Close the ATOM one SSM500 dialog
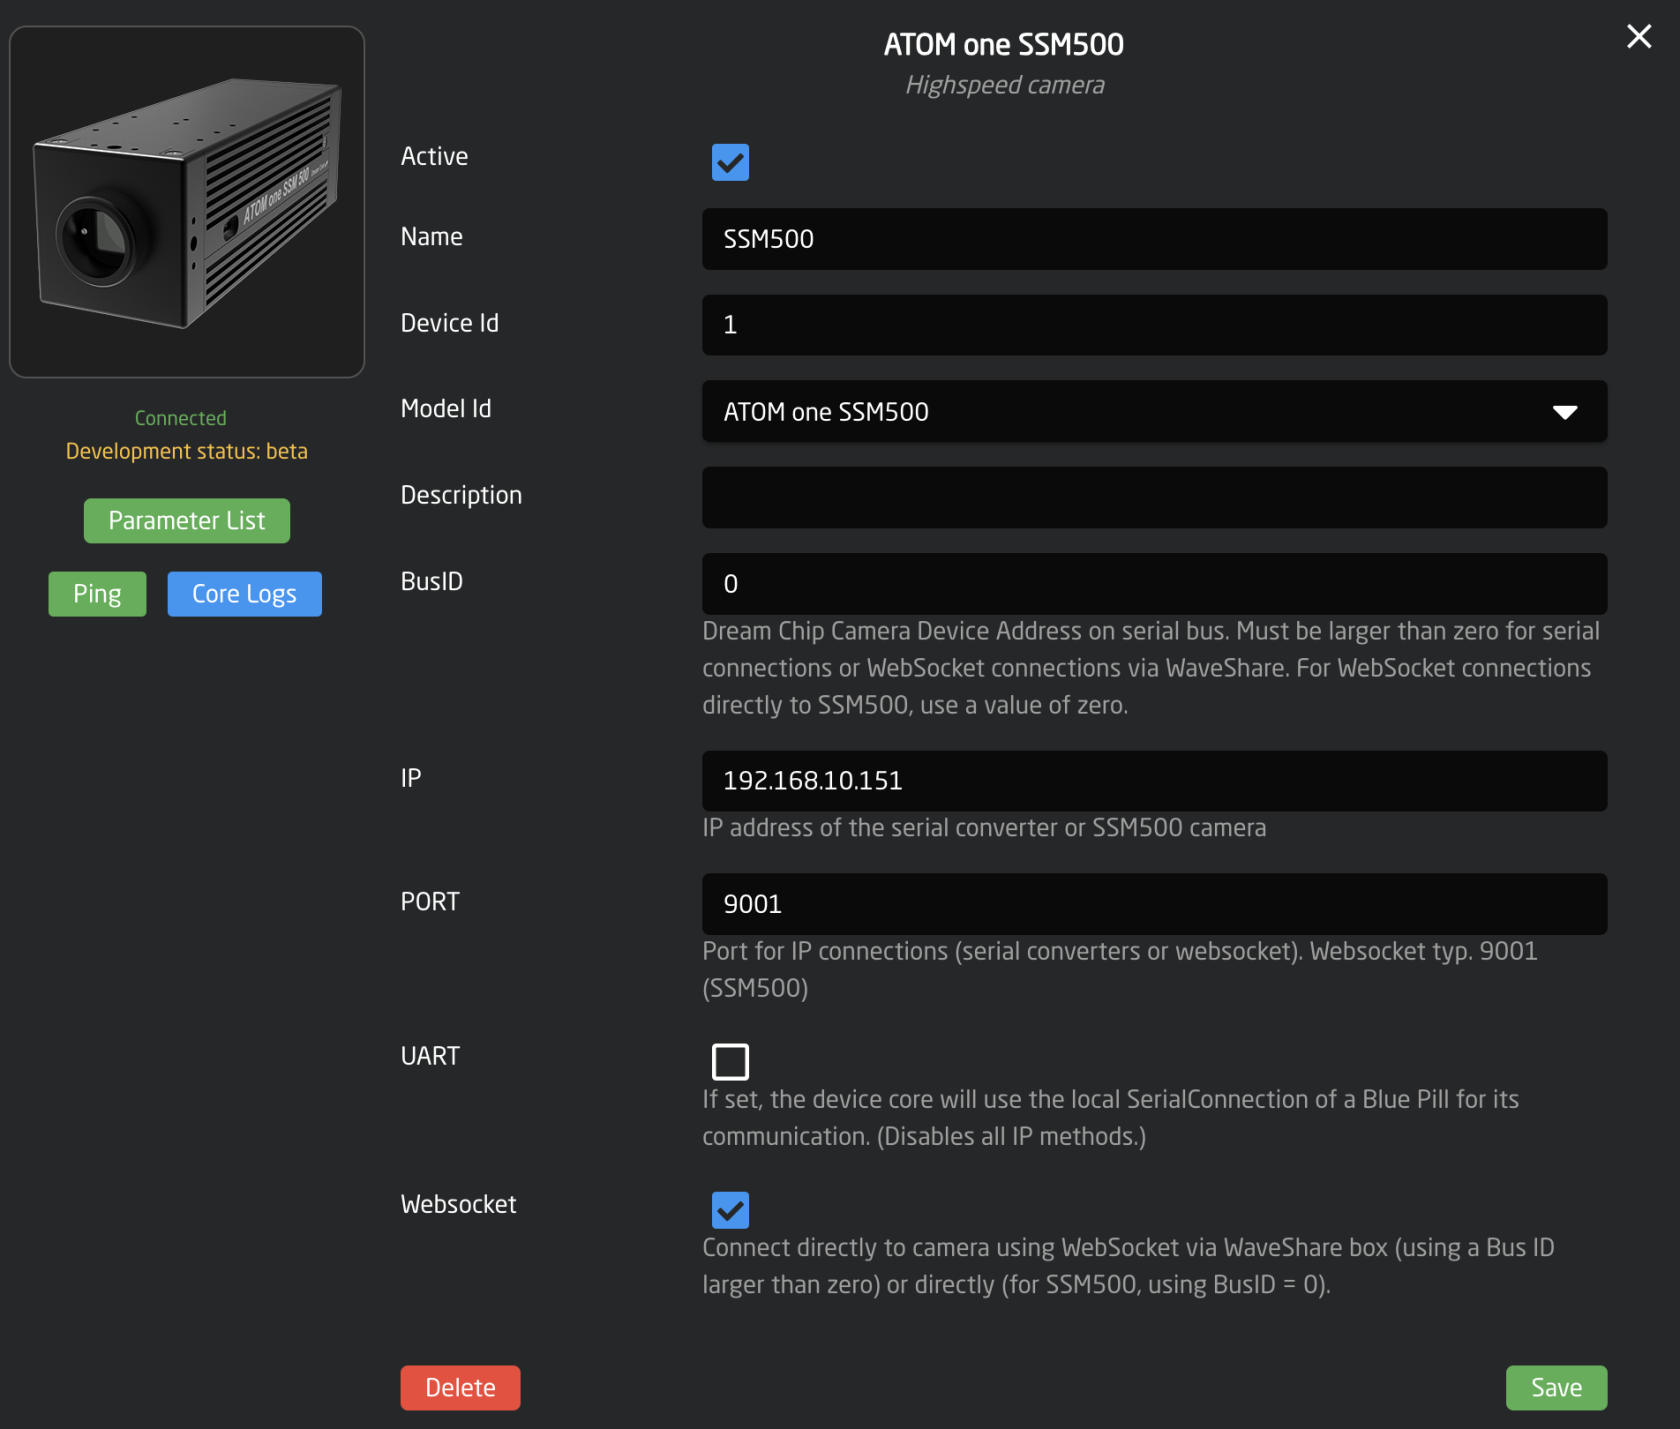The image size is (1680, 1429). point(1638,37)
